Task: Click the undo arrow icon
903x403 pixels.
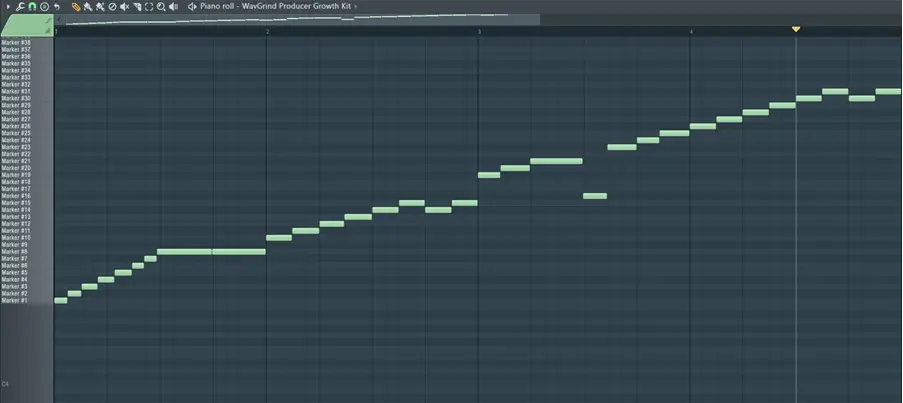Action: click(56, 6)
